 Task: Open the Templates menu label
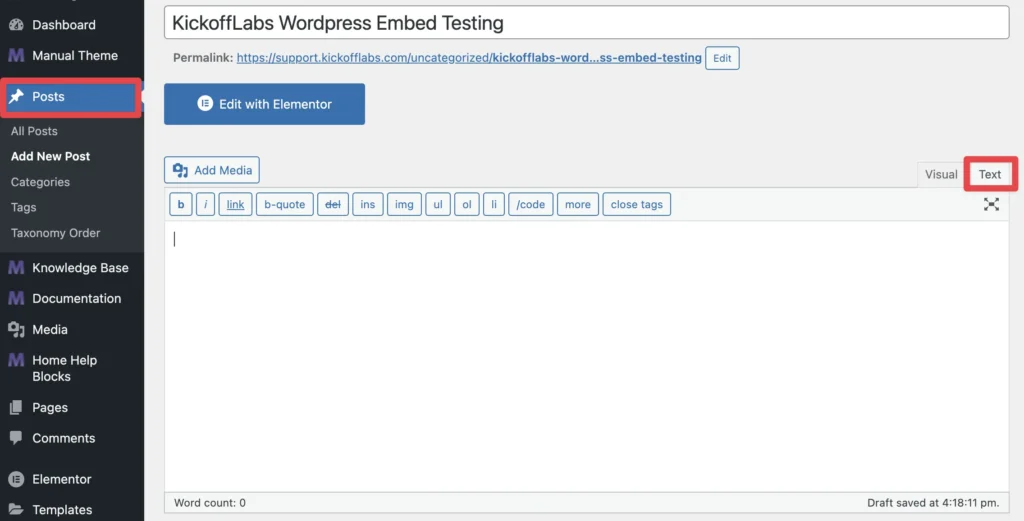click(62, 509)
